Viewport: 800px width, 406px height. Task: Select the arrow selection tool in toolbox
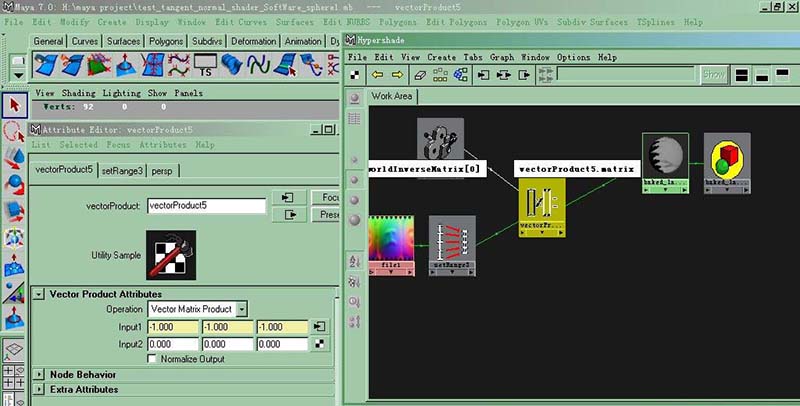coord(14,106)
